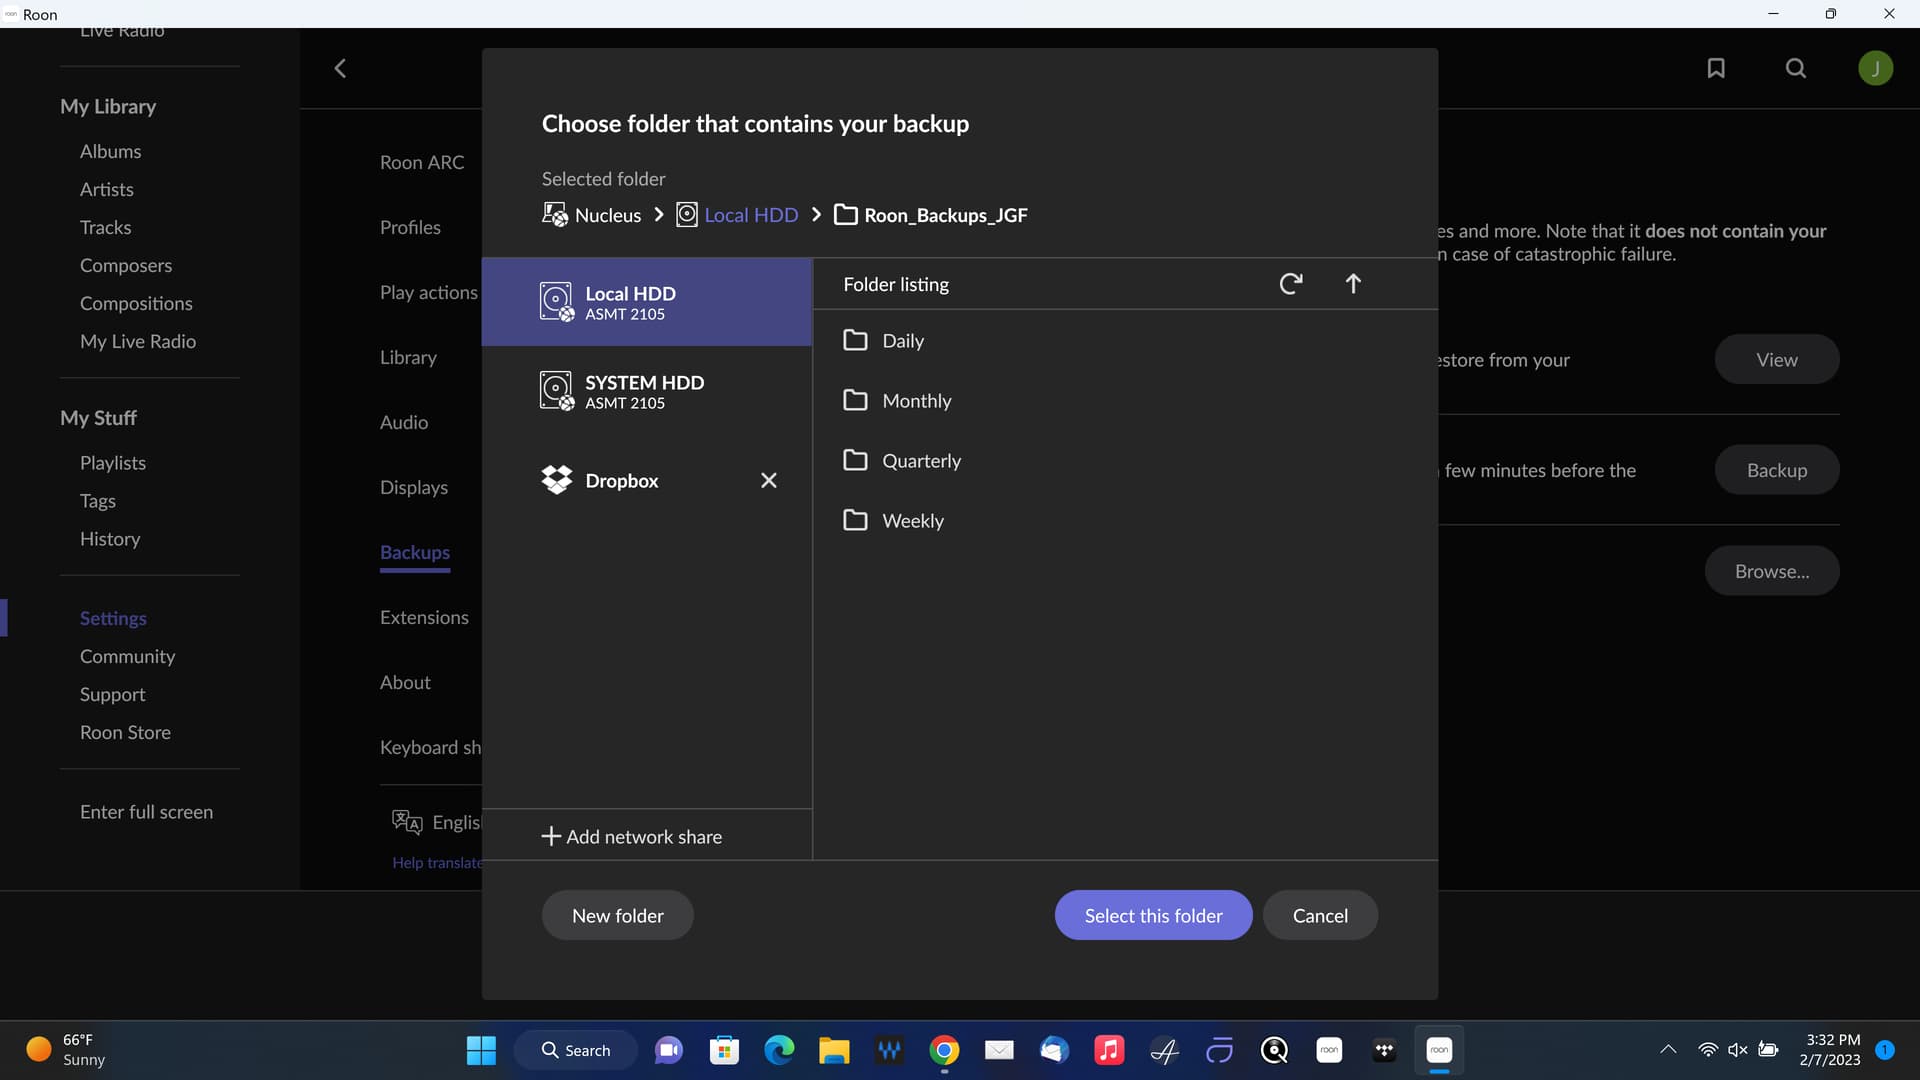Click the Quarterly folder icon

coord(855,460)
